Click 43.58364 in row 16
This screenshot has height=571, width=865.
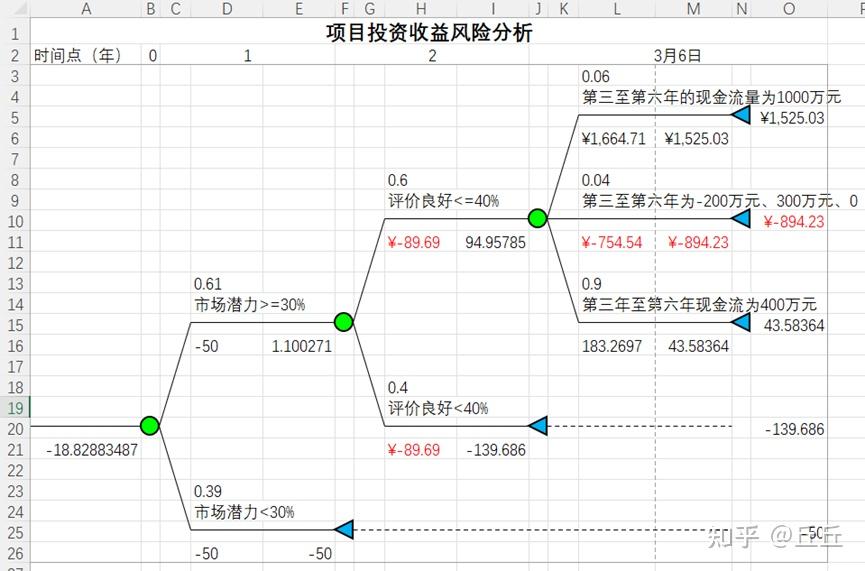click(x=698, y=346)
